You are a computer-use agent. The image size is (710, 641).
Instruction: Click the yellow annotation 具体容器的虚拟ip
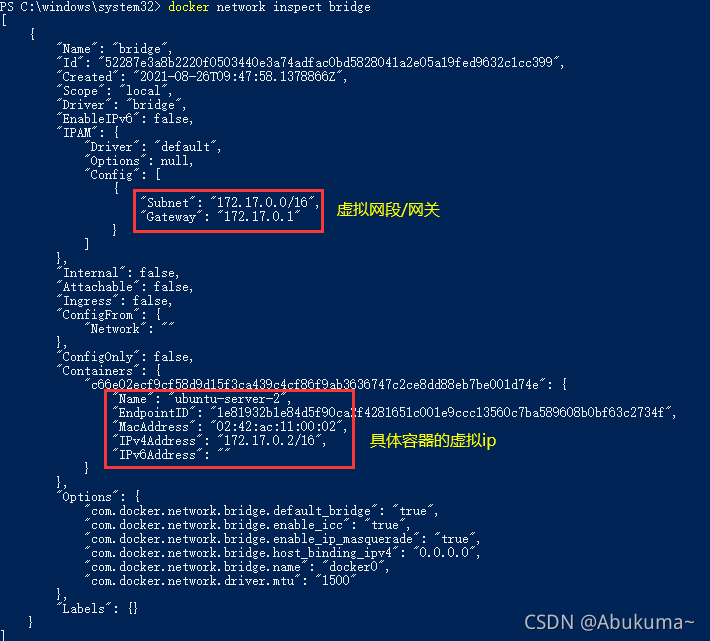[433, 440]
